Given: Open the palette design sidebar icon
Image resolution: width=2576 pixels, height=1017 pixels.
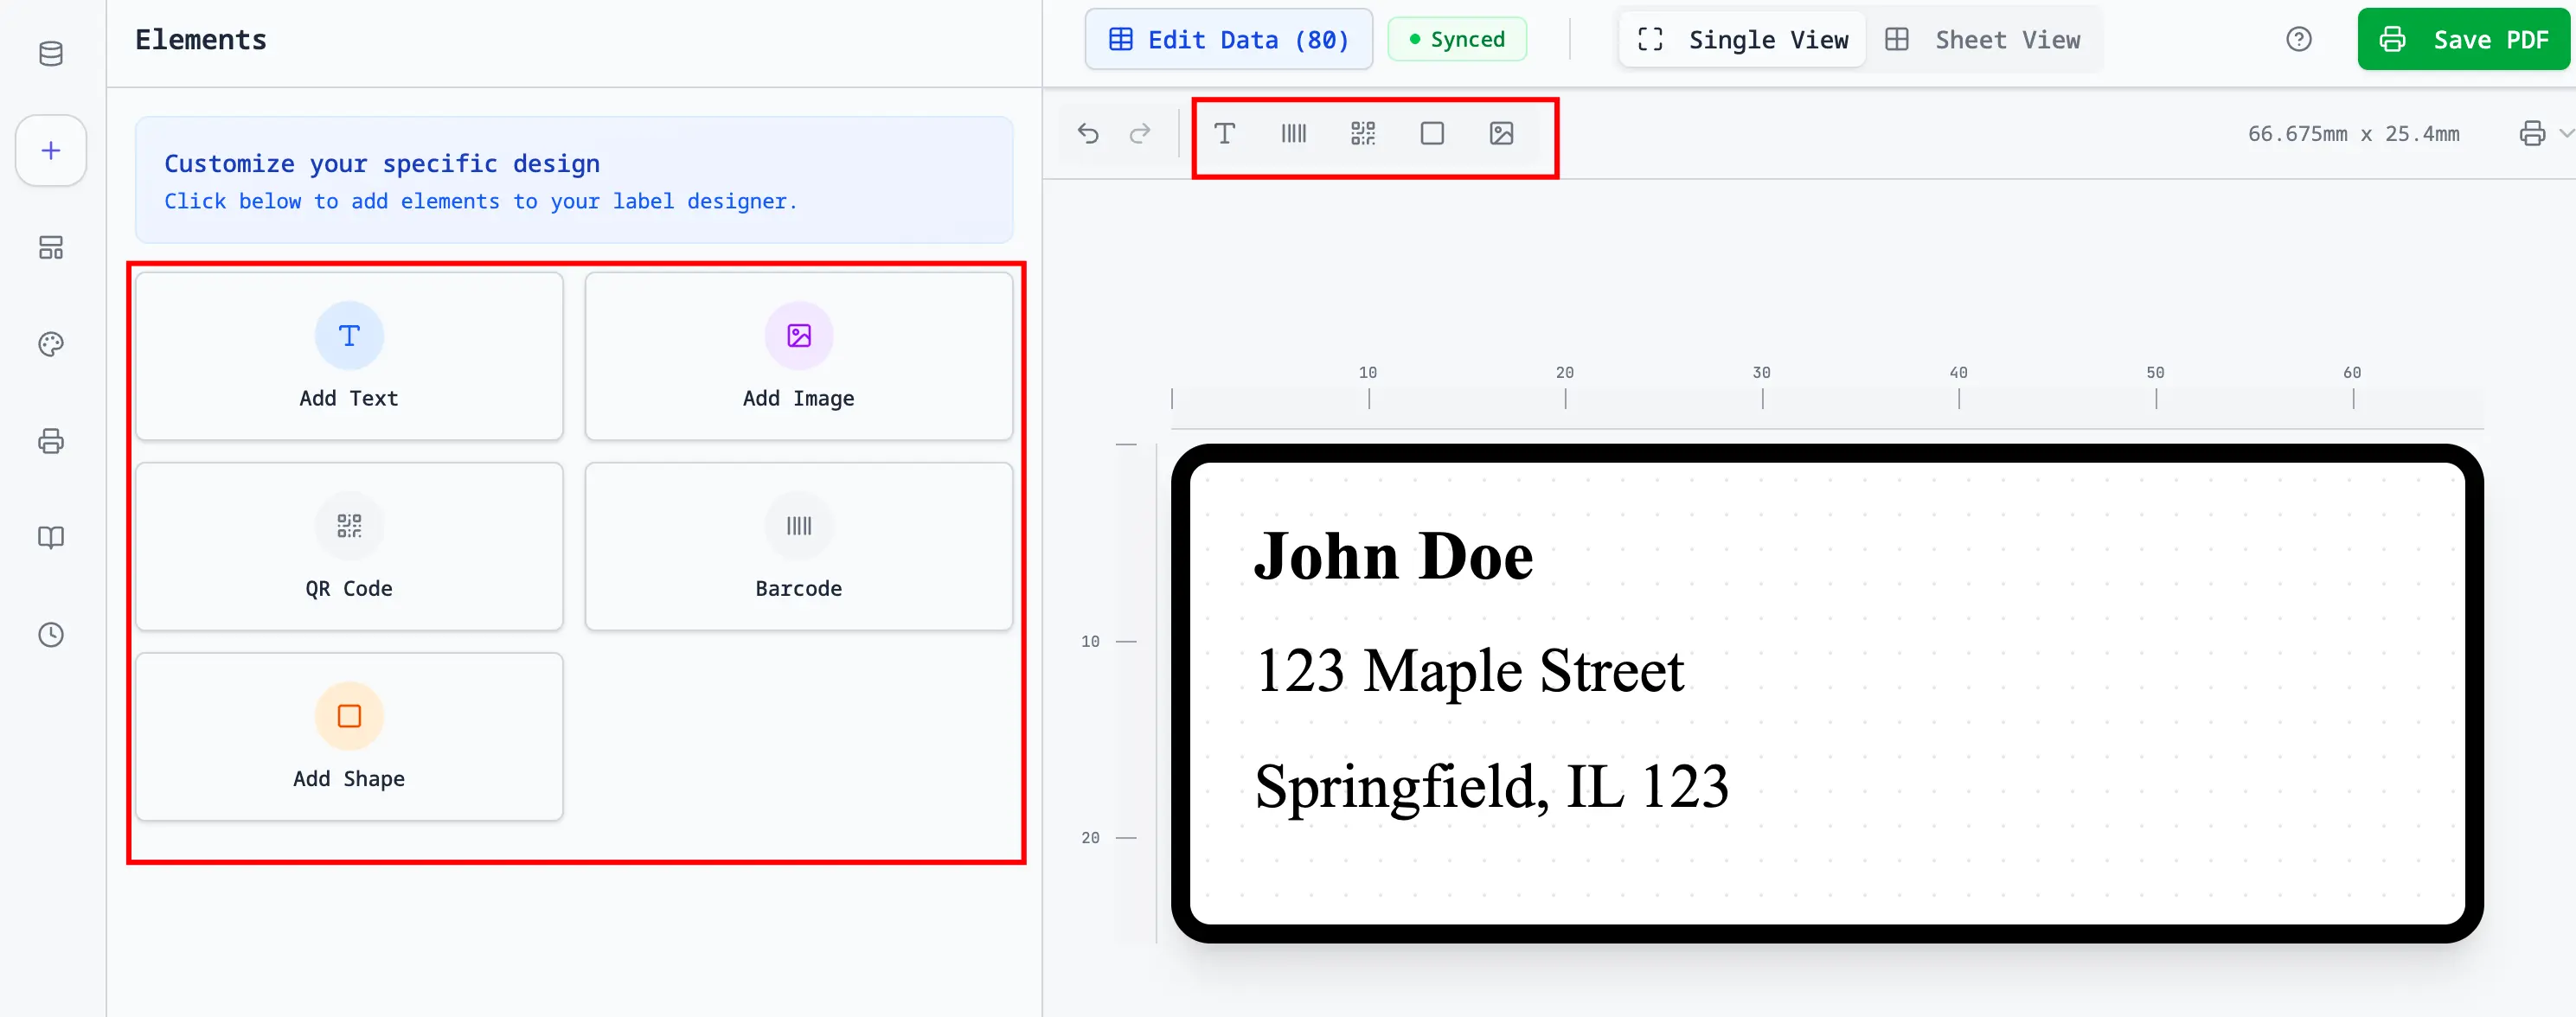Looking at the screenshot, I should pyautogui.click(x=50, y=344).
